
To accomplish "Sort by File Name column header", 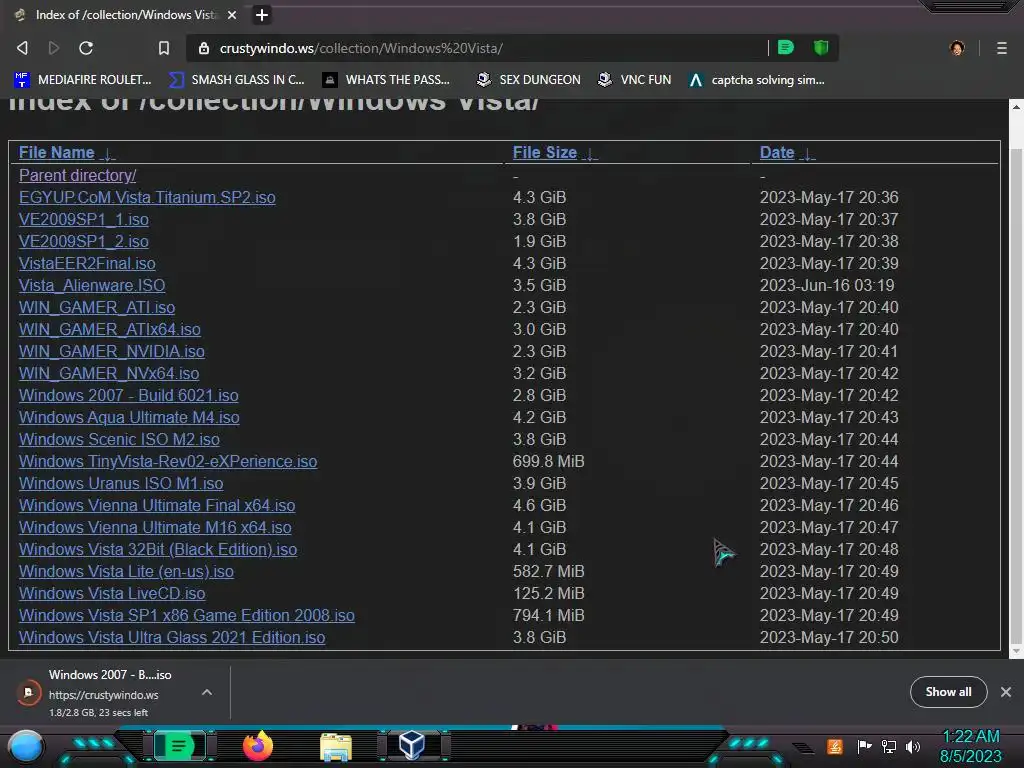I will coord(57,152).
